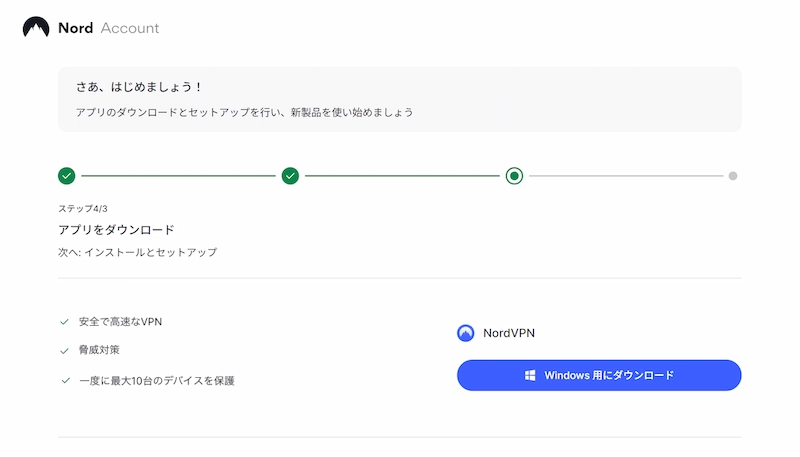The height and width of the screenshot is (457, 800).
Task: Click checkmark beside 脅威対策
Action: coord(64,351)
